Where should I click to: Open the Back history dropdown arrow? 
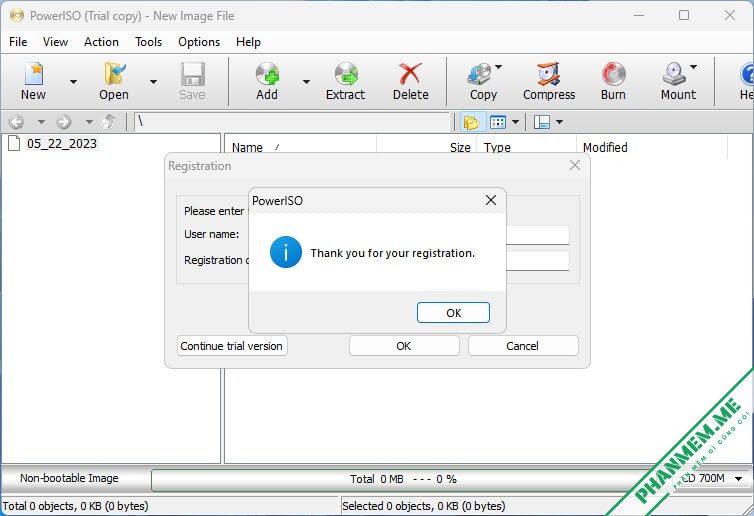41,122
